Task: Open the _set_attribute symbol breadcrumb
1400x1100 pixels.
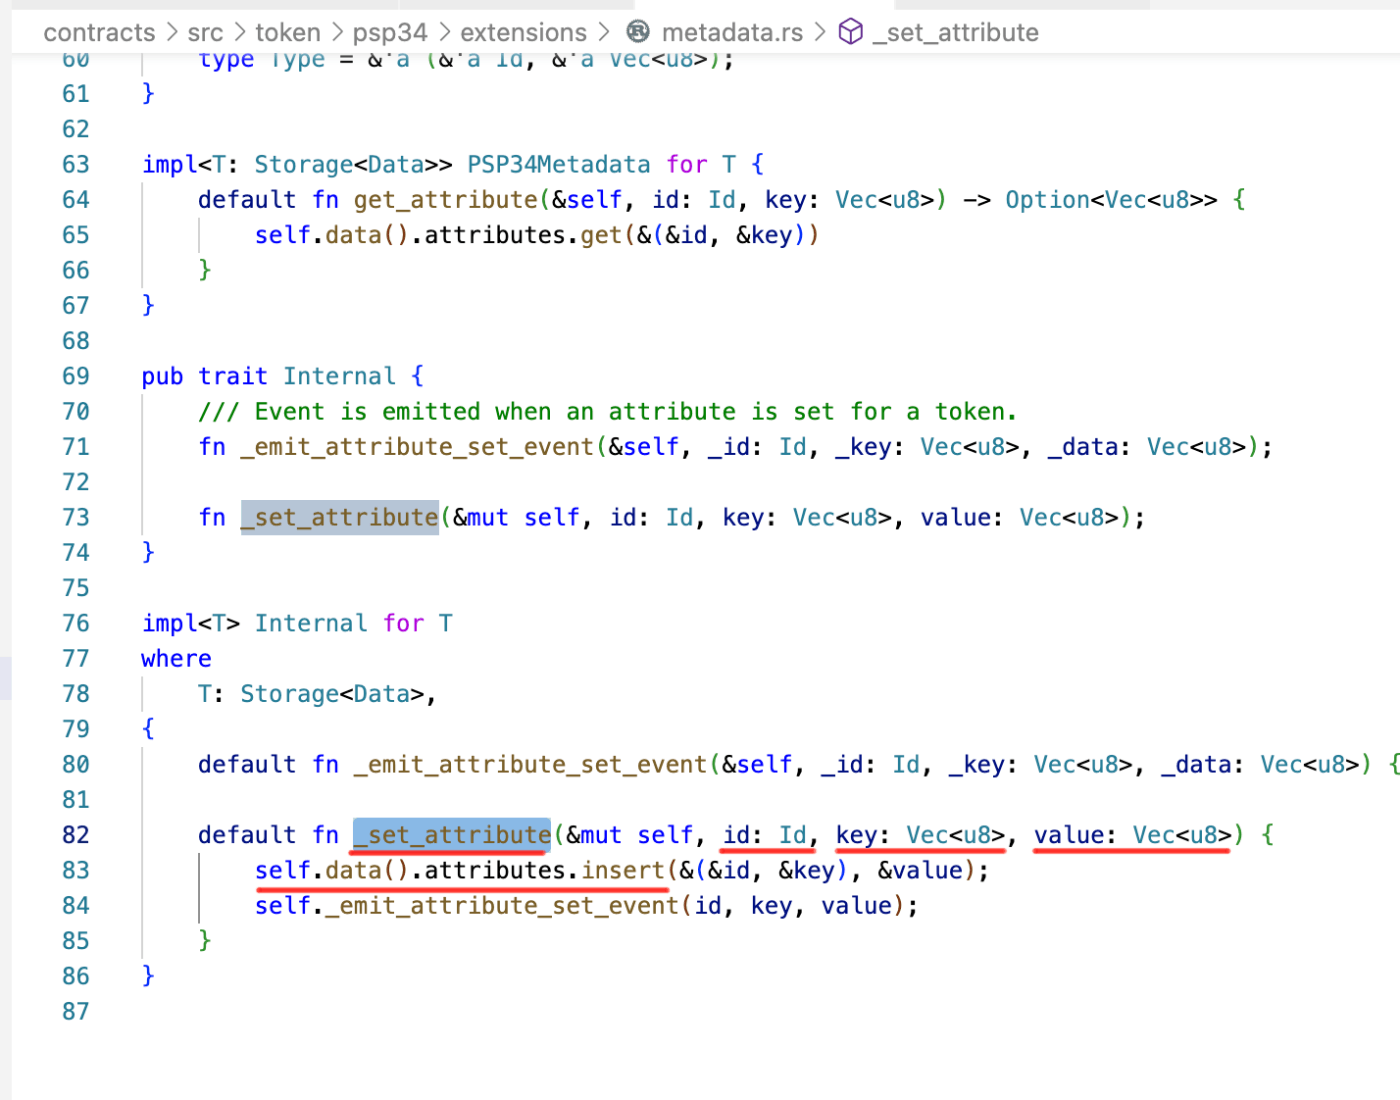Action: point(956,33)
